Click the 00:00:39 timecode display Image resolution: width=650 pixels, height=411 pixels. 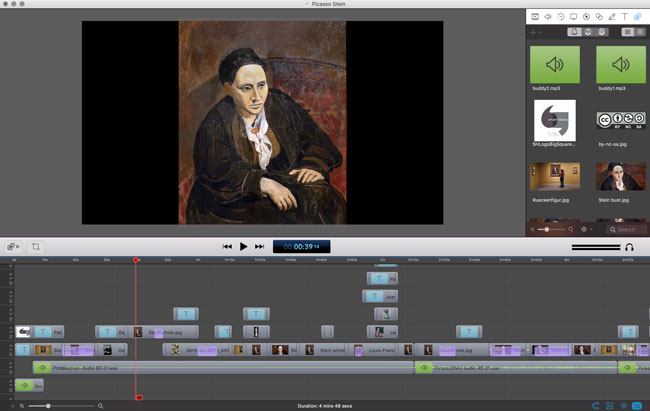click(x=301, y=247)
